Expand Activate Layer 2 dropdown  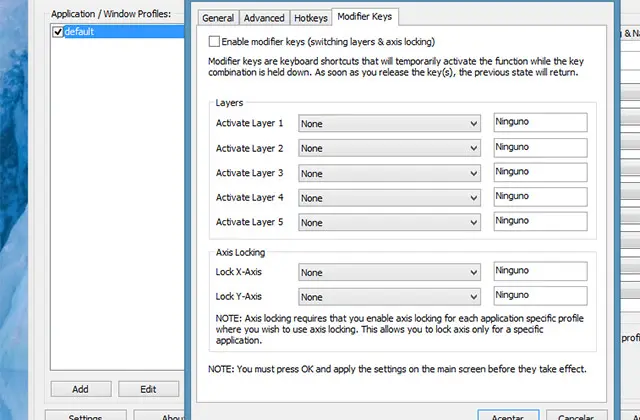[x=390, y=148]
